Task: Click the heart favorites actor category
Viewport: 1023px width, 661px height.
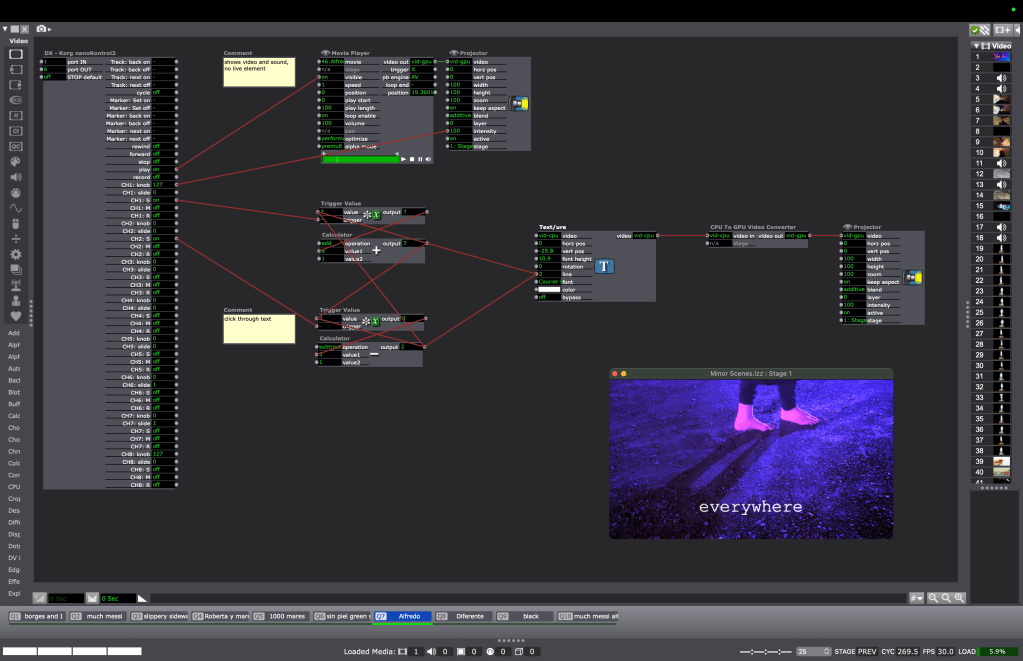Action: click(x=16, y=316)
